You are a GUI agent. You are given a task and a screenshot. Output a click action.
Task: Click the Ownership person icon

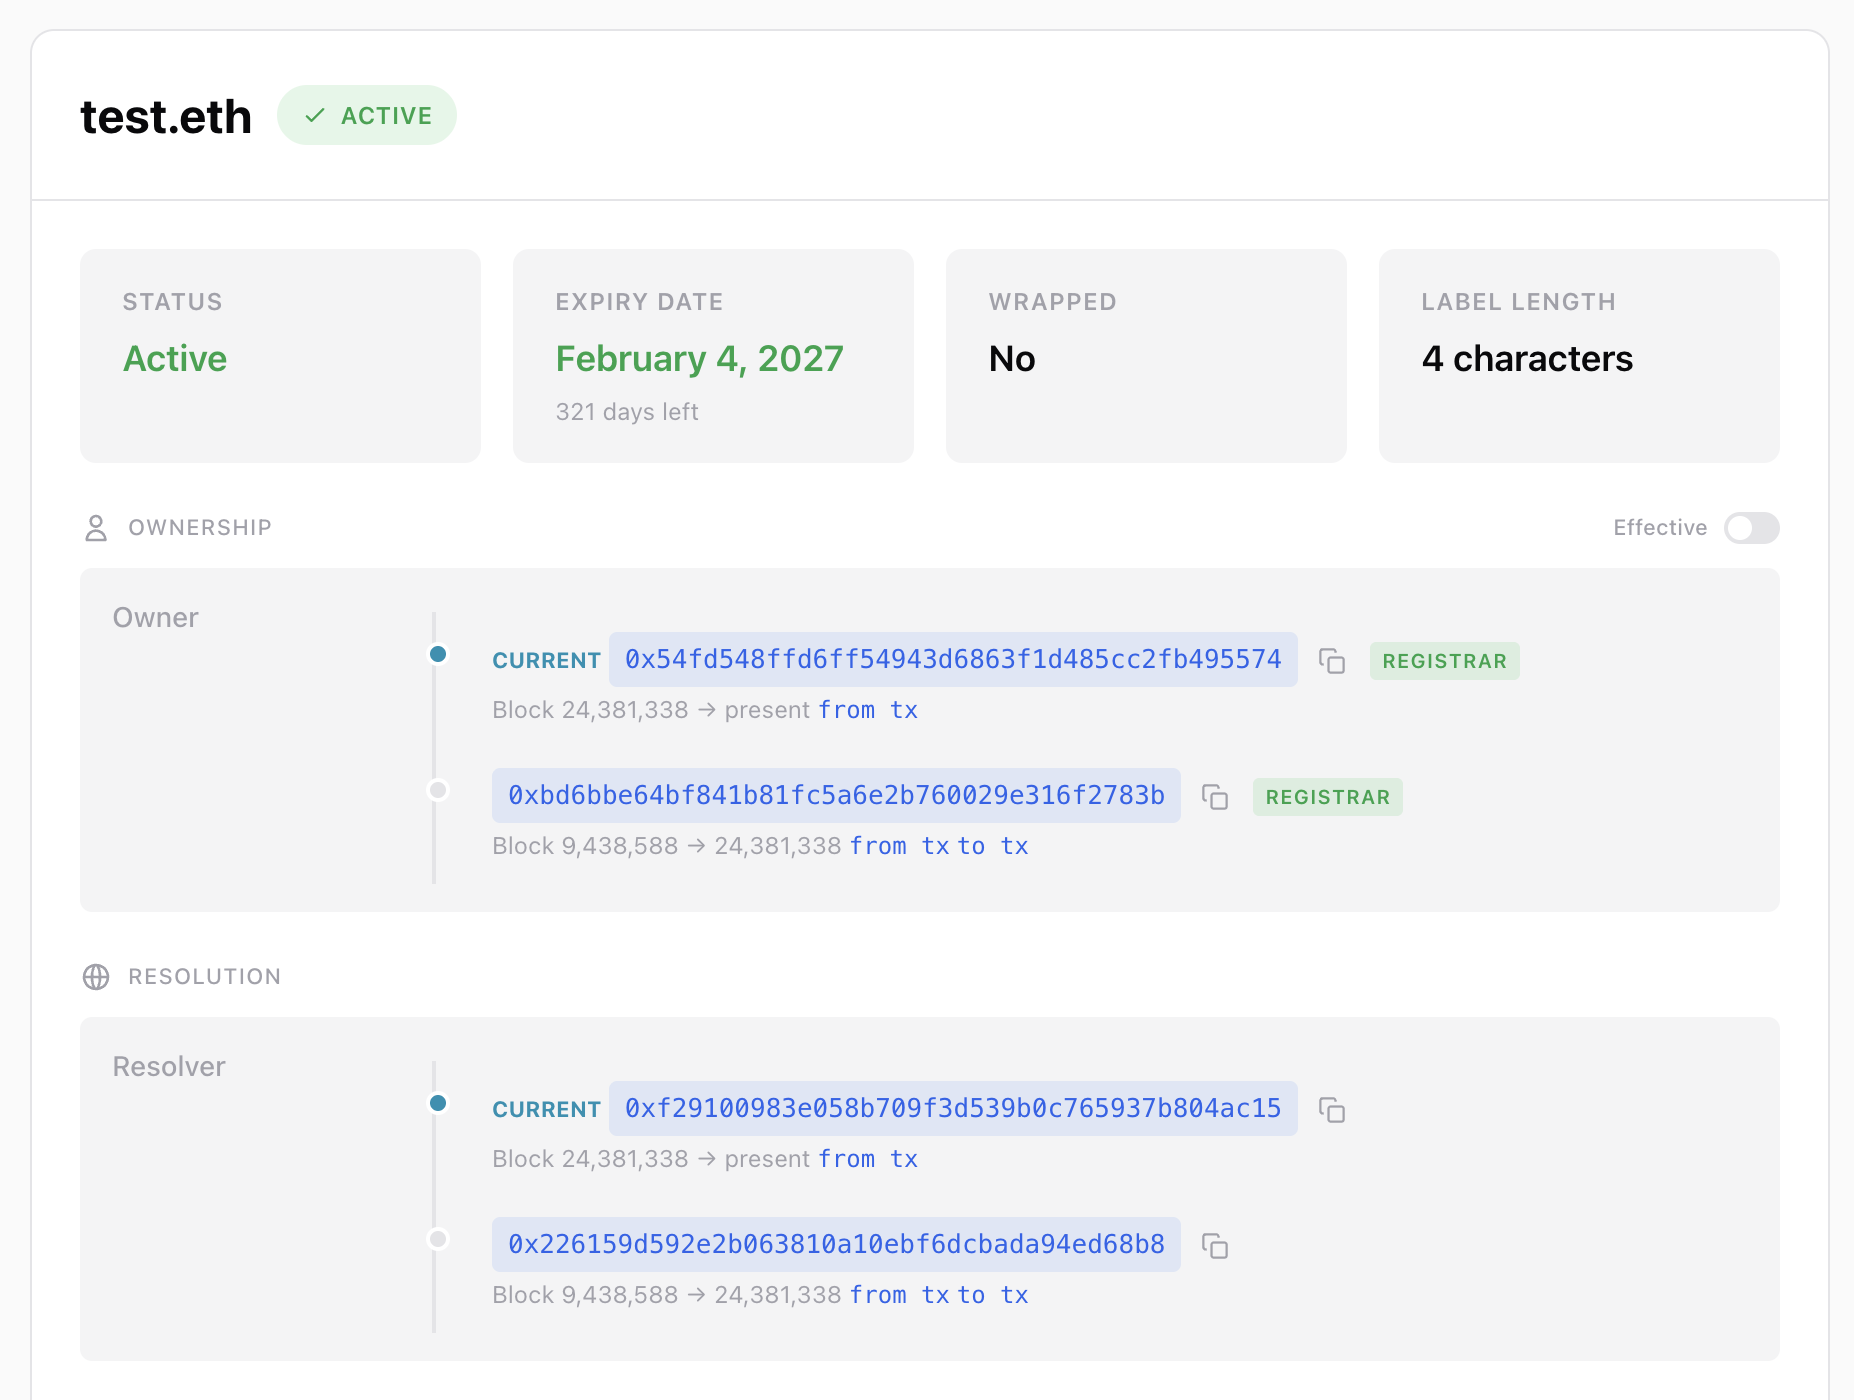96,528
